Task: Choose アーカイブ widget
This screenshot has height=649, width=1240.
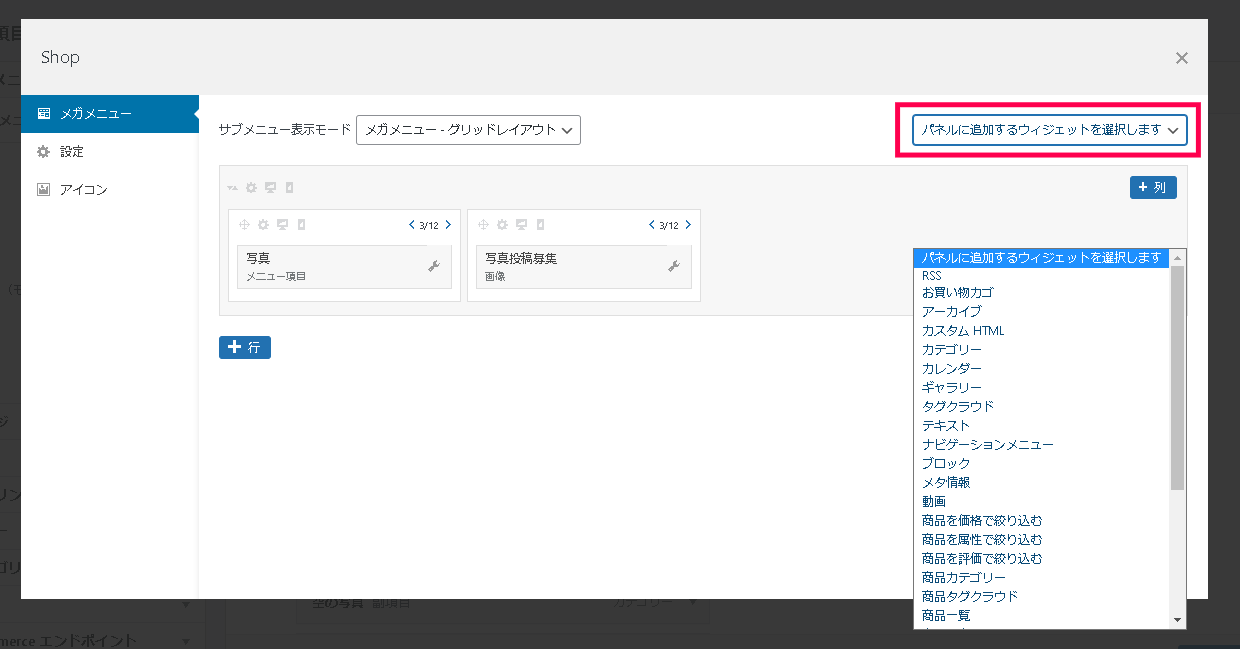Action: [1041, 312]
